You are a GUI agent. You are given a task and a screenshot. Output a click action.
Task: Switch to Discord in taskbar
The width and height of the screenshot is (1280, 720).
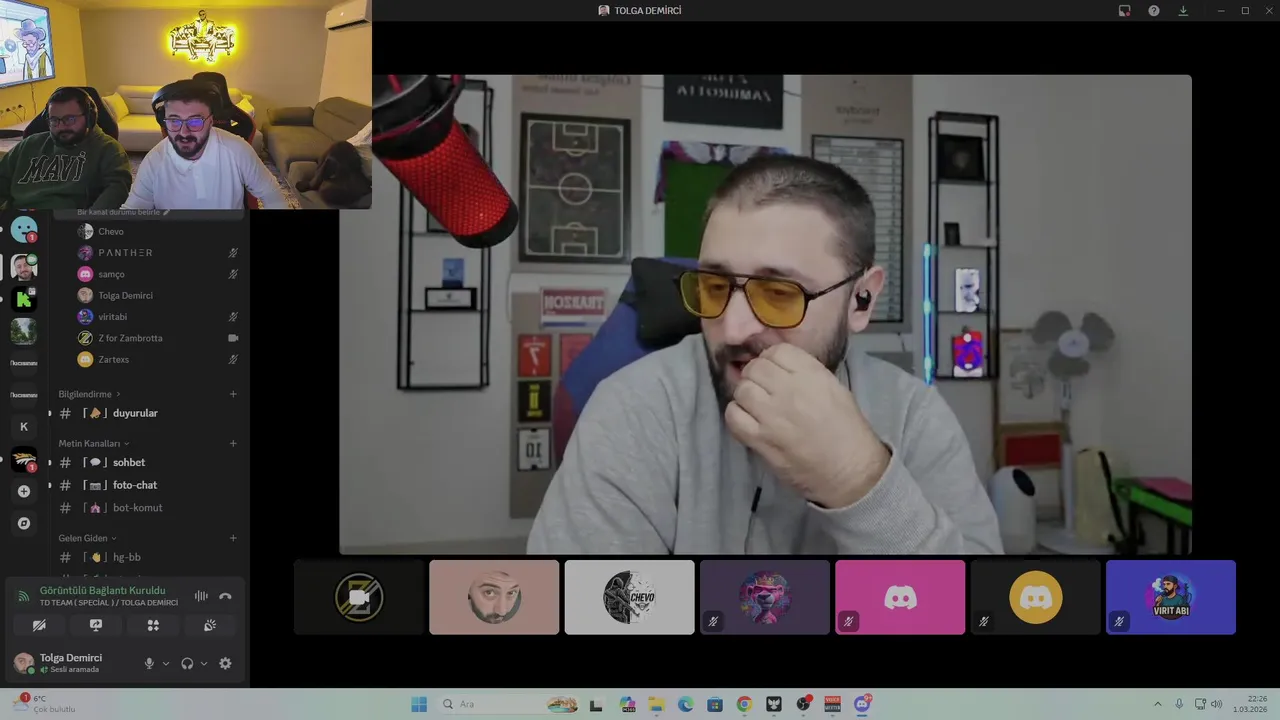click(862, 704)
